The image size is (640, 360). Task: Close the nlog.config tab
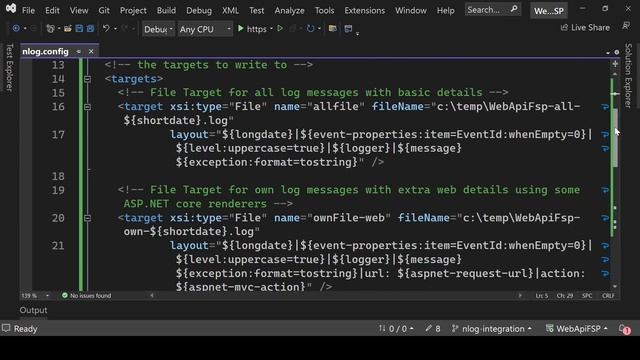tap(91, 51)
